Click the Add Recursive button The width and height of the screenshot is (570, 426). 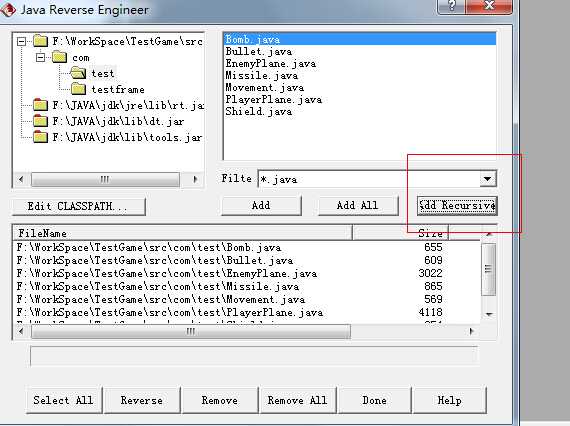(x=457, y=206)
